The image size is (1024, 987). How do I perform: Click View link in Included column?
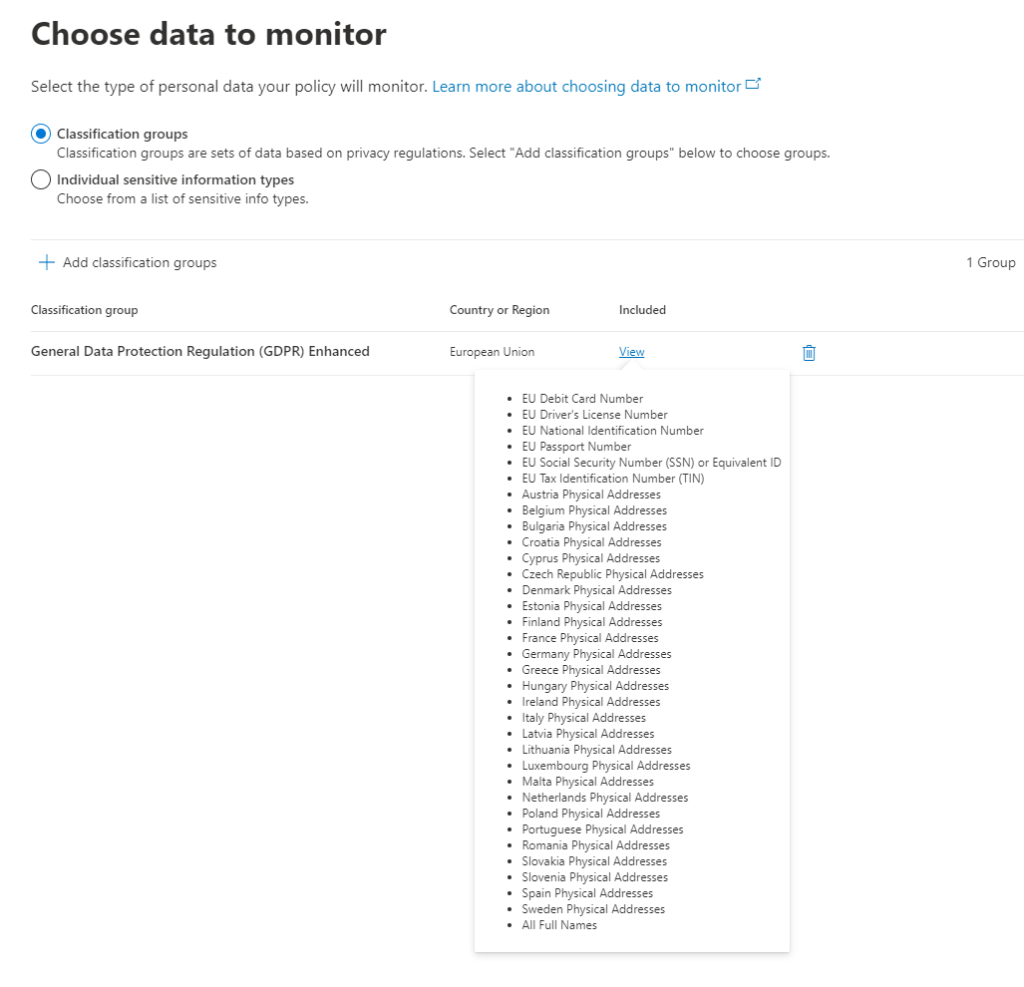[631, 352]
